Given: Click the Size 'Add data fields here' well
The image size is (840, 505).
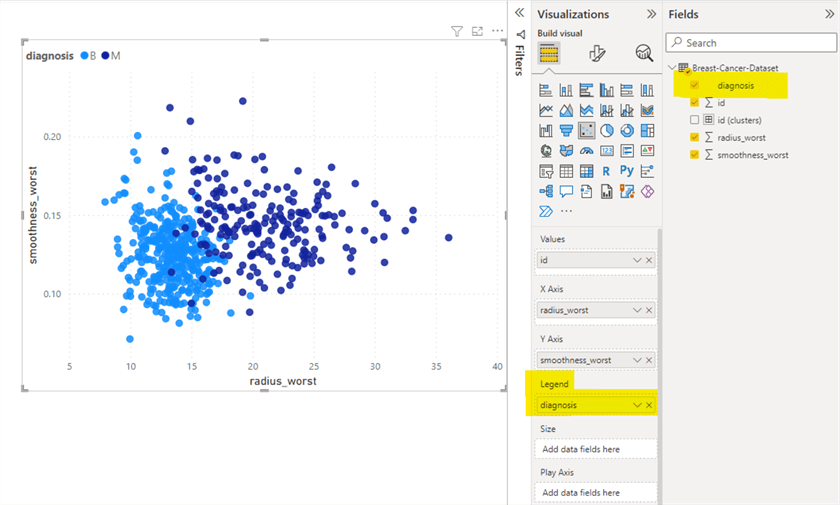Looking at the screenshot, I should pyautogui.click(x=596, y=449).
